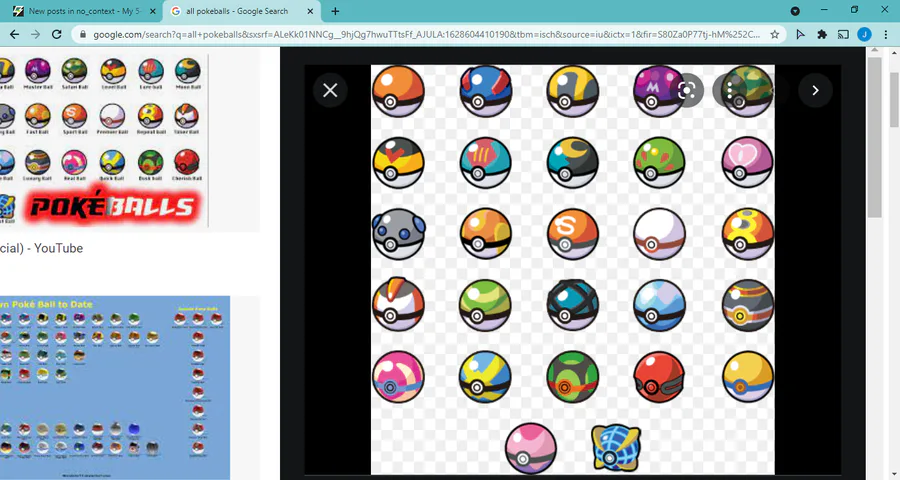Click the white Premier Ball in the preview
Viewport: 900px width, 480px height.
(659, 234)
